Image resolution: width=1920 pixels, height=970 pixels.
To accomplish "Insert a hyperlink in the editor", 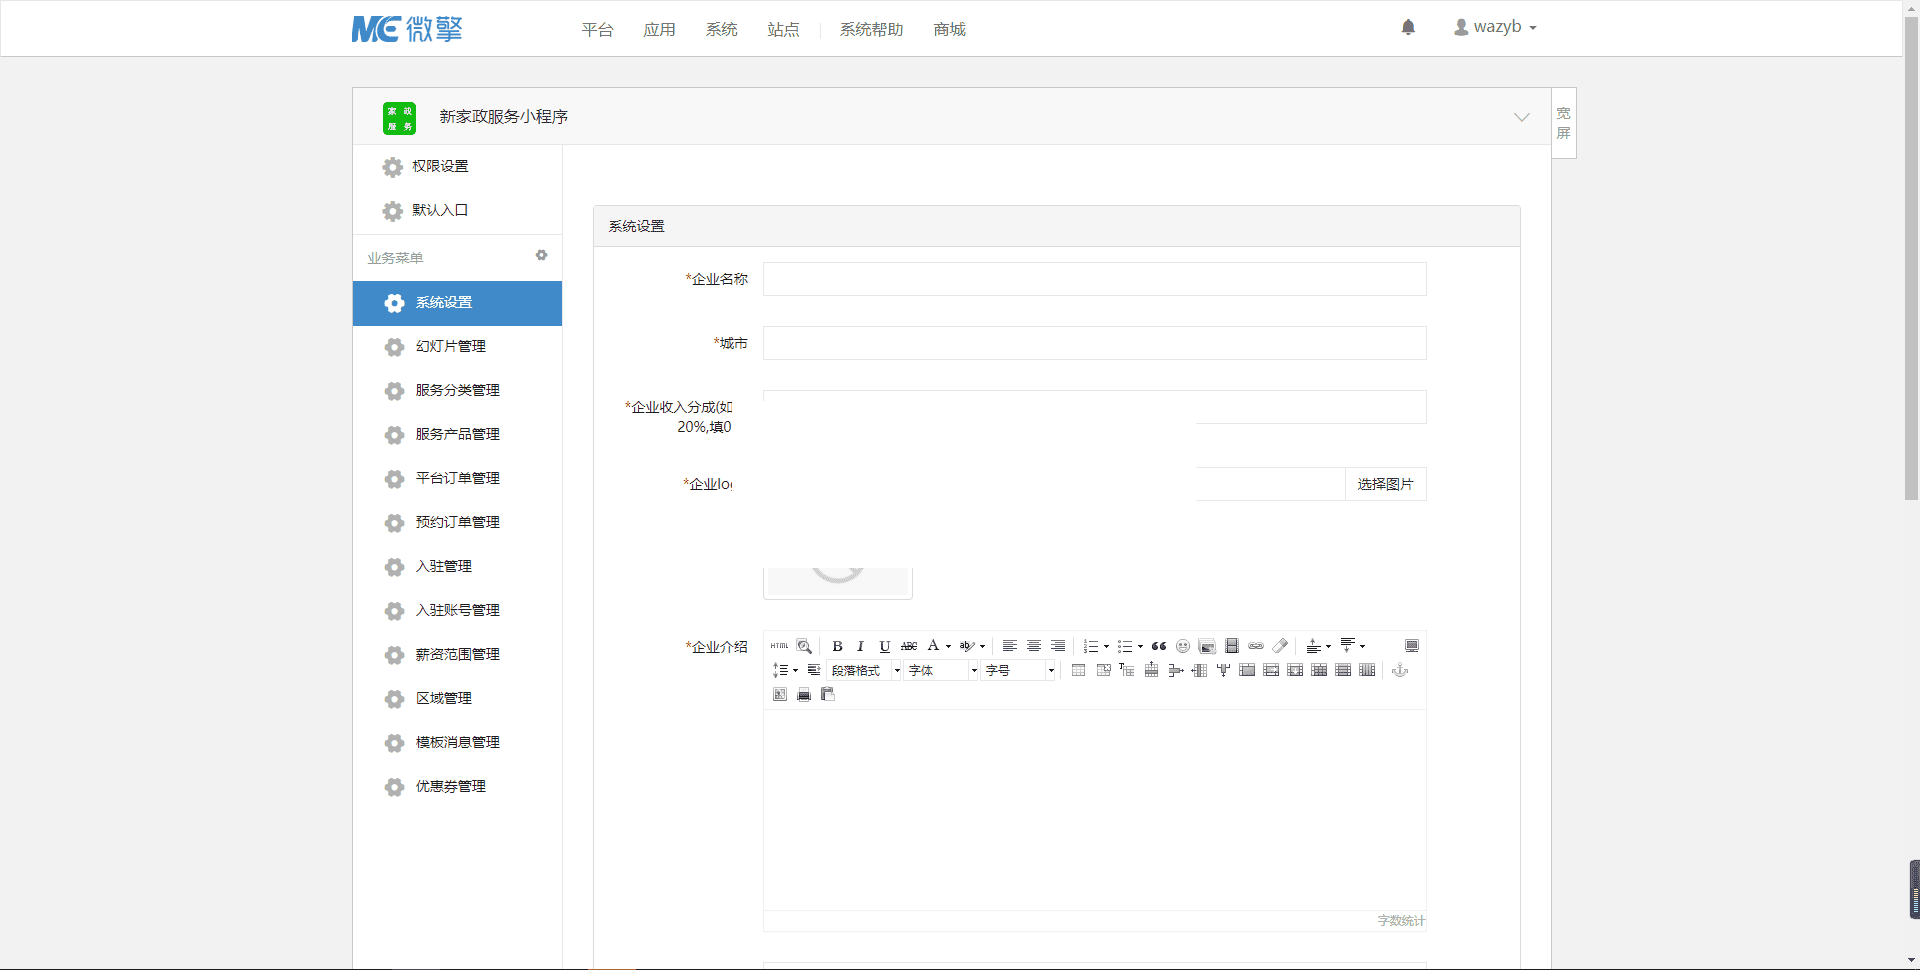I will (1257, 646).
